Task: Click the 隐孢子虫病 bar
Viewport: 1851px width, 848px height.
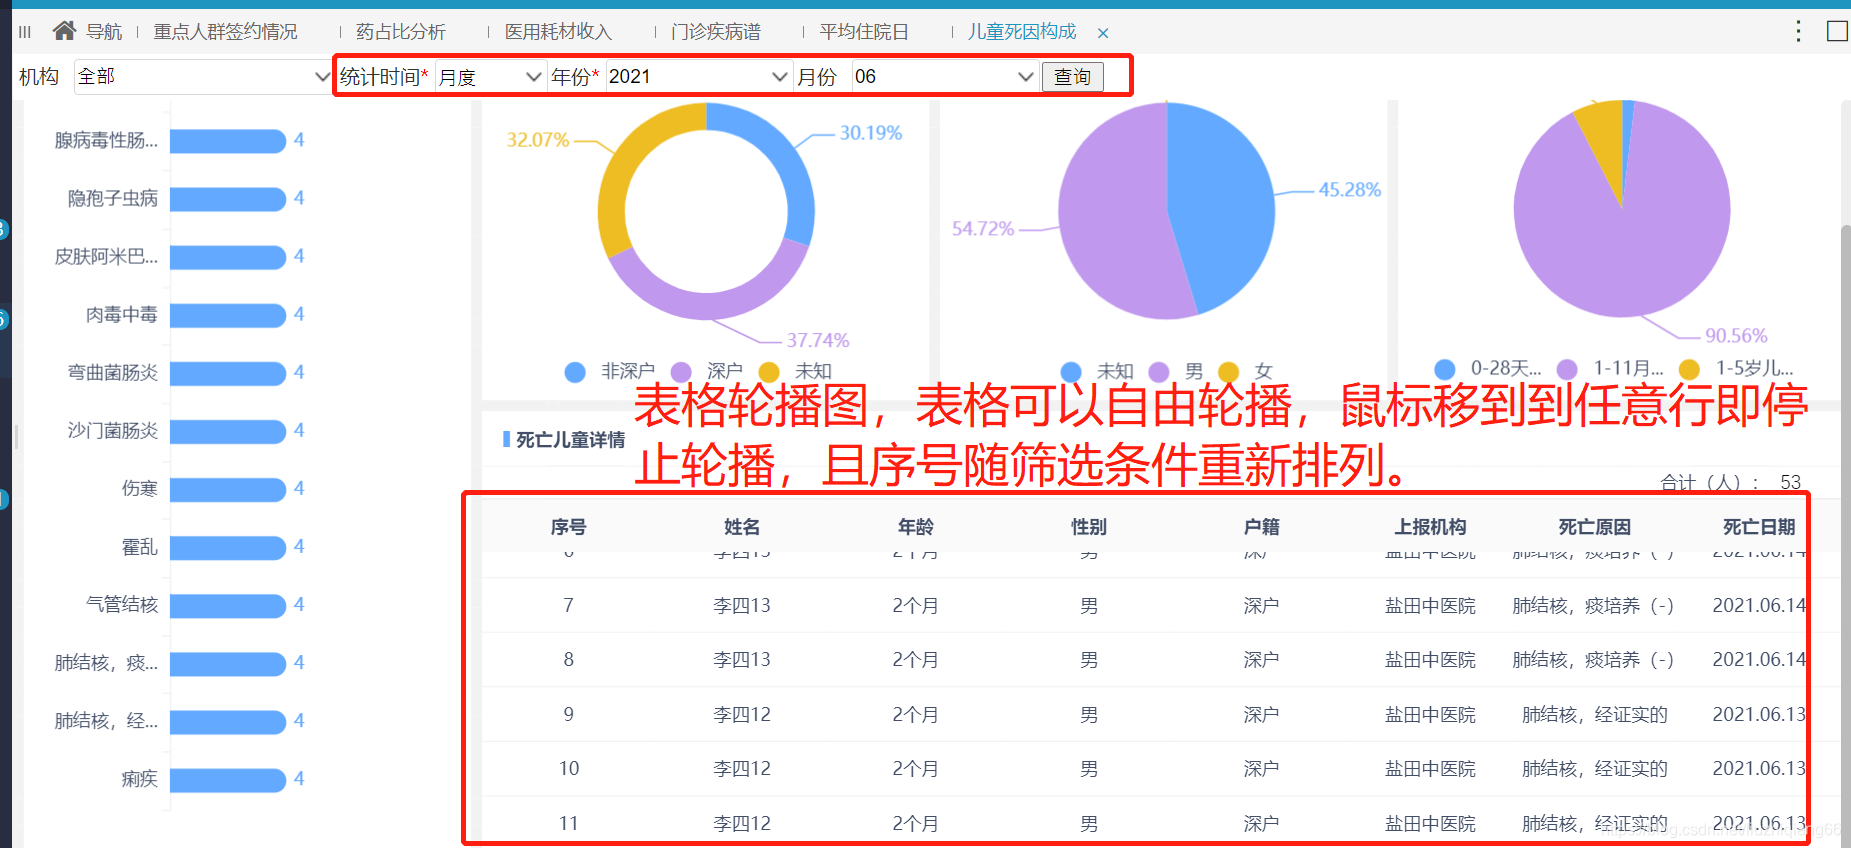Action: [x=228, y=199]
